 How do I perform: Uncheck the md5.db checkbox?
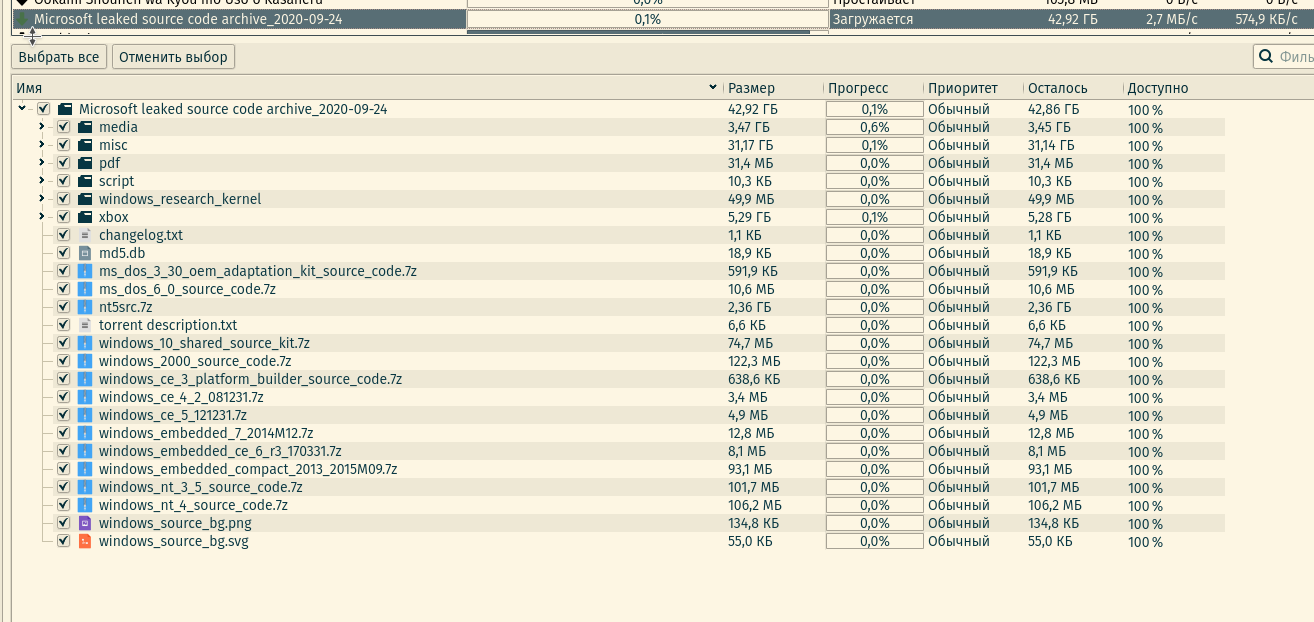[x=64, y=253]
